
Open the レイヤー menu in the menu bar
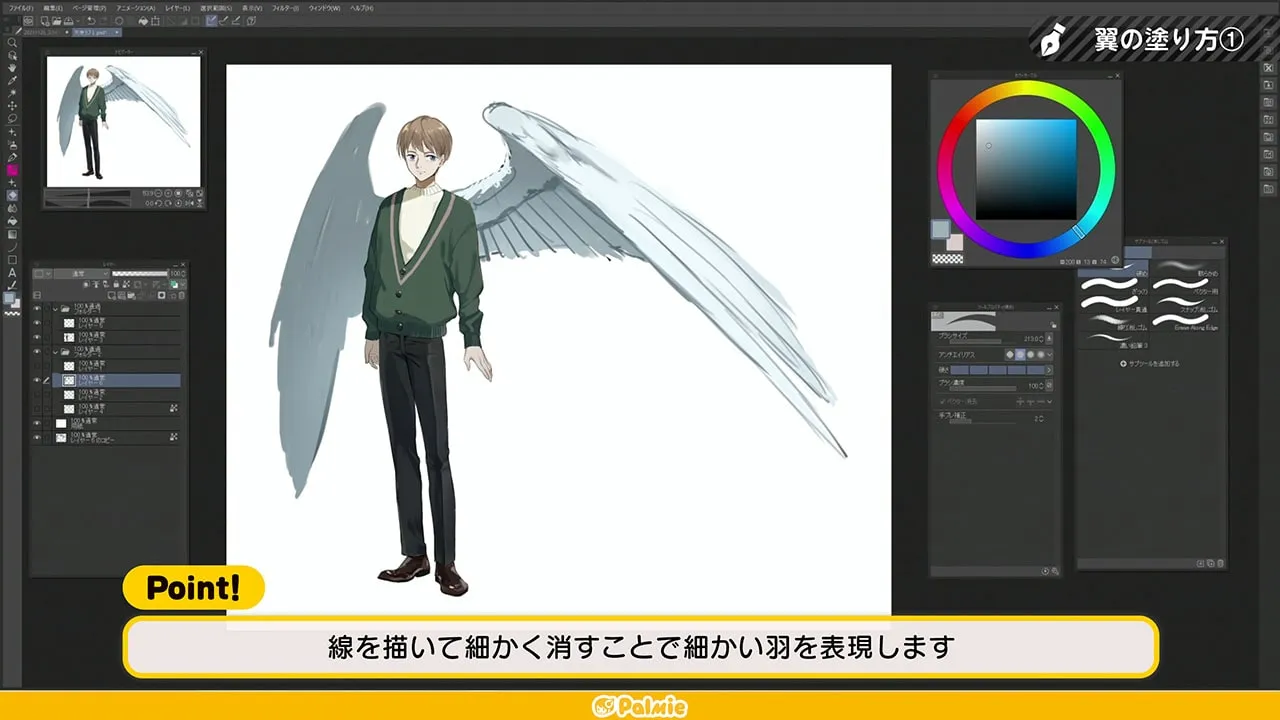(x=178, y=8)
